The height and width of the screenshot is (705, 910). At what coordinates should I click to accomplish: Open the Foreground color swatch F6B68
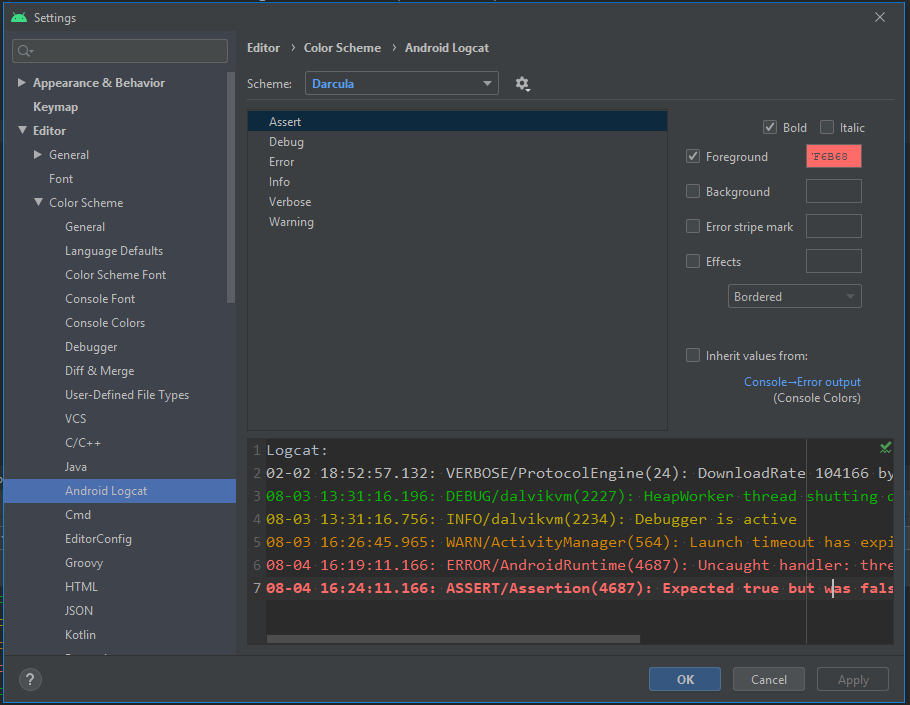(x=833, y=156)
